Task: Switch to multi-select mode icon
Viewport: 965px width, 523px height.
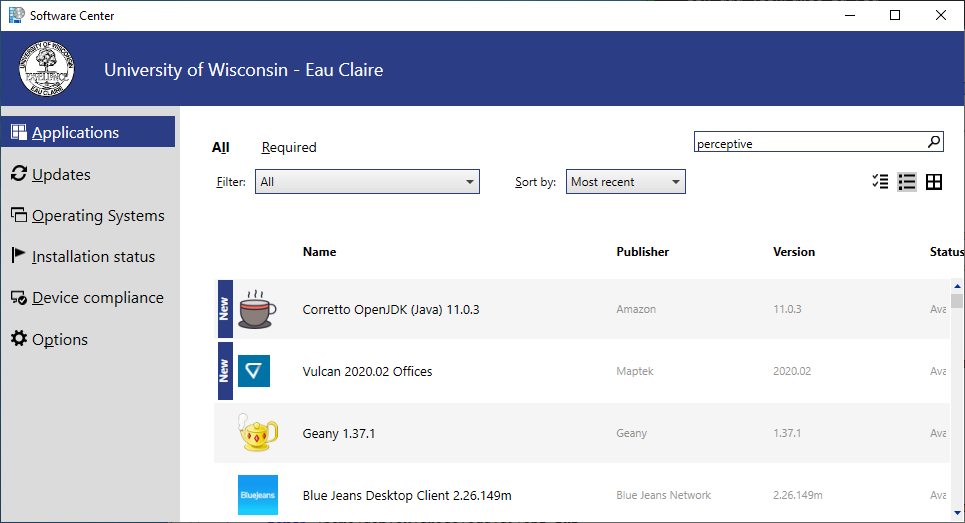Action: click(x=880, y=182)
